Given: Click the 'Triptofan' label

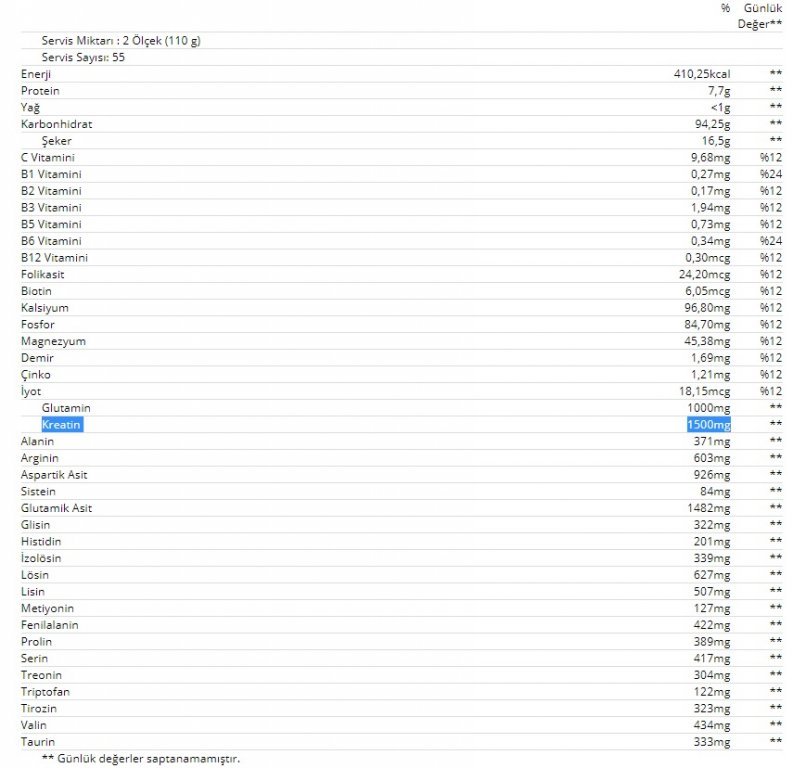Looking at the screenshot, I should click(45, 692).
